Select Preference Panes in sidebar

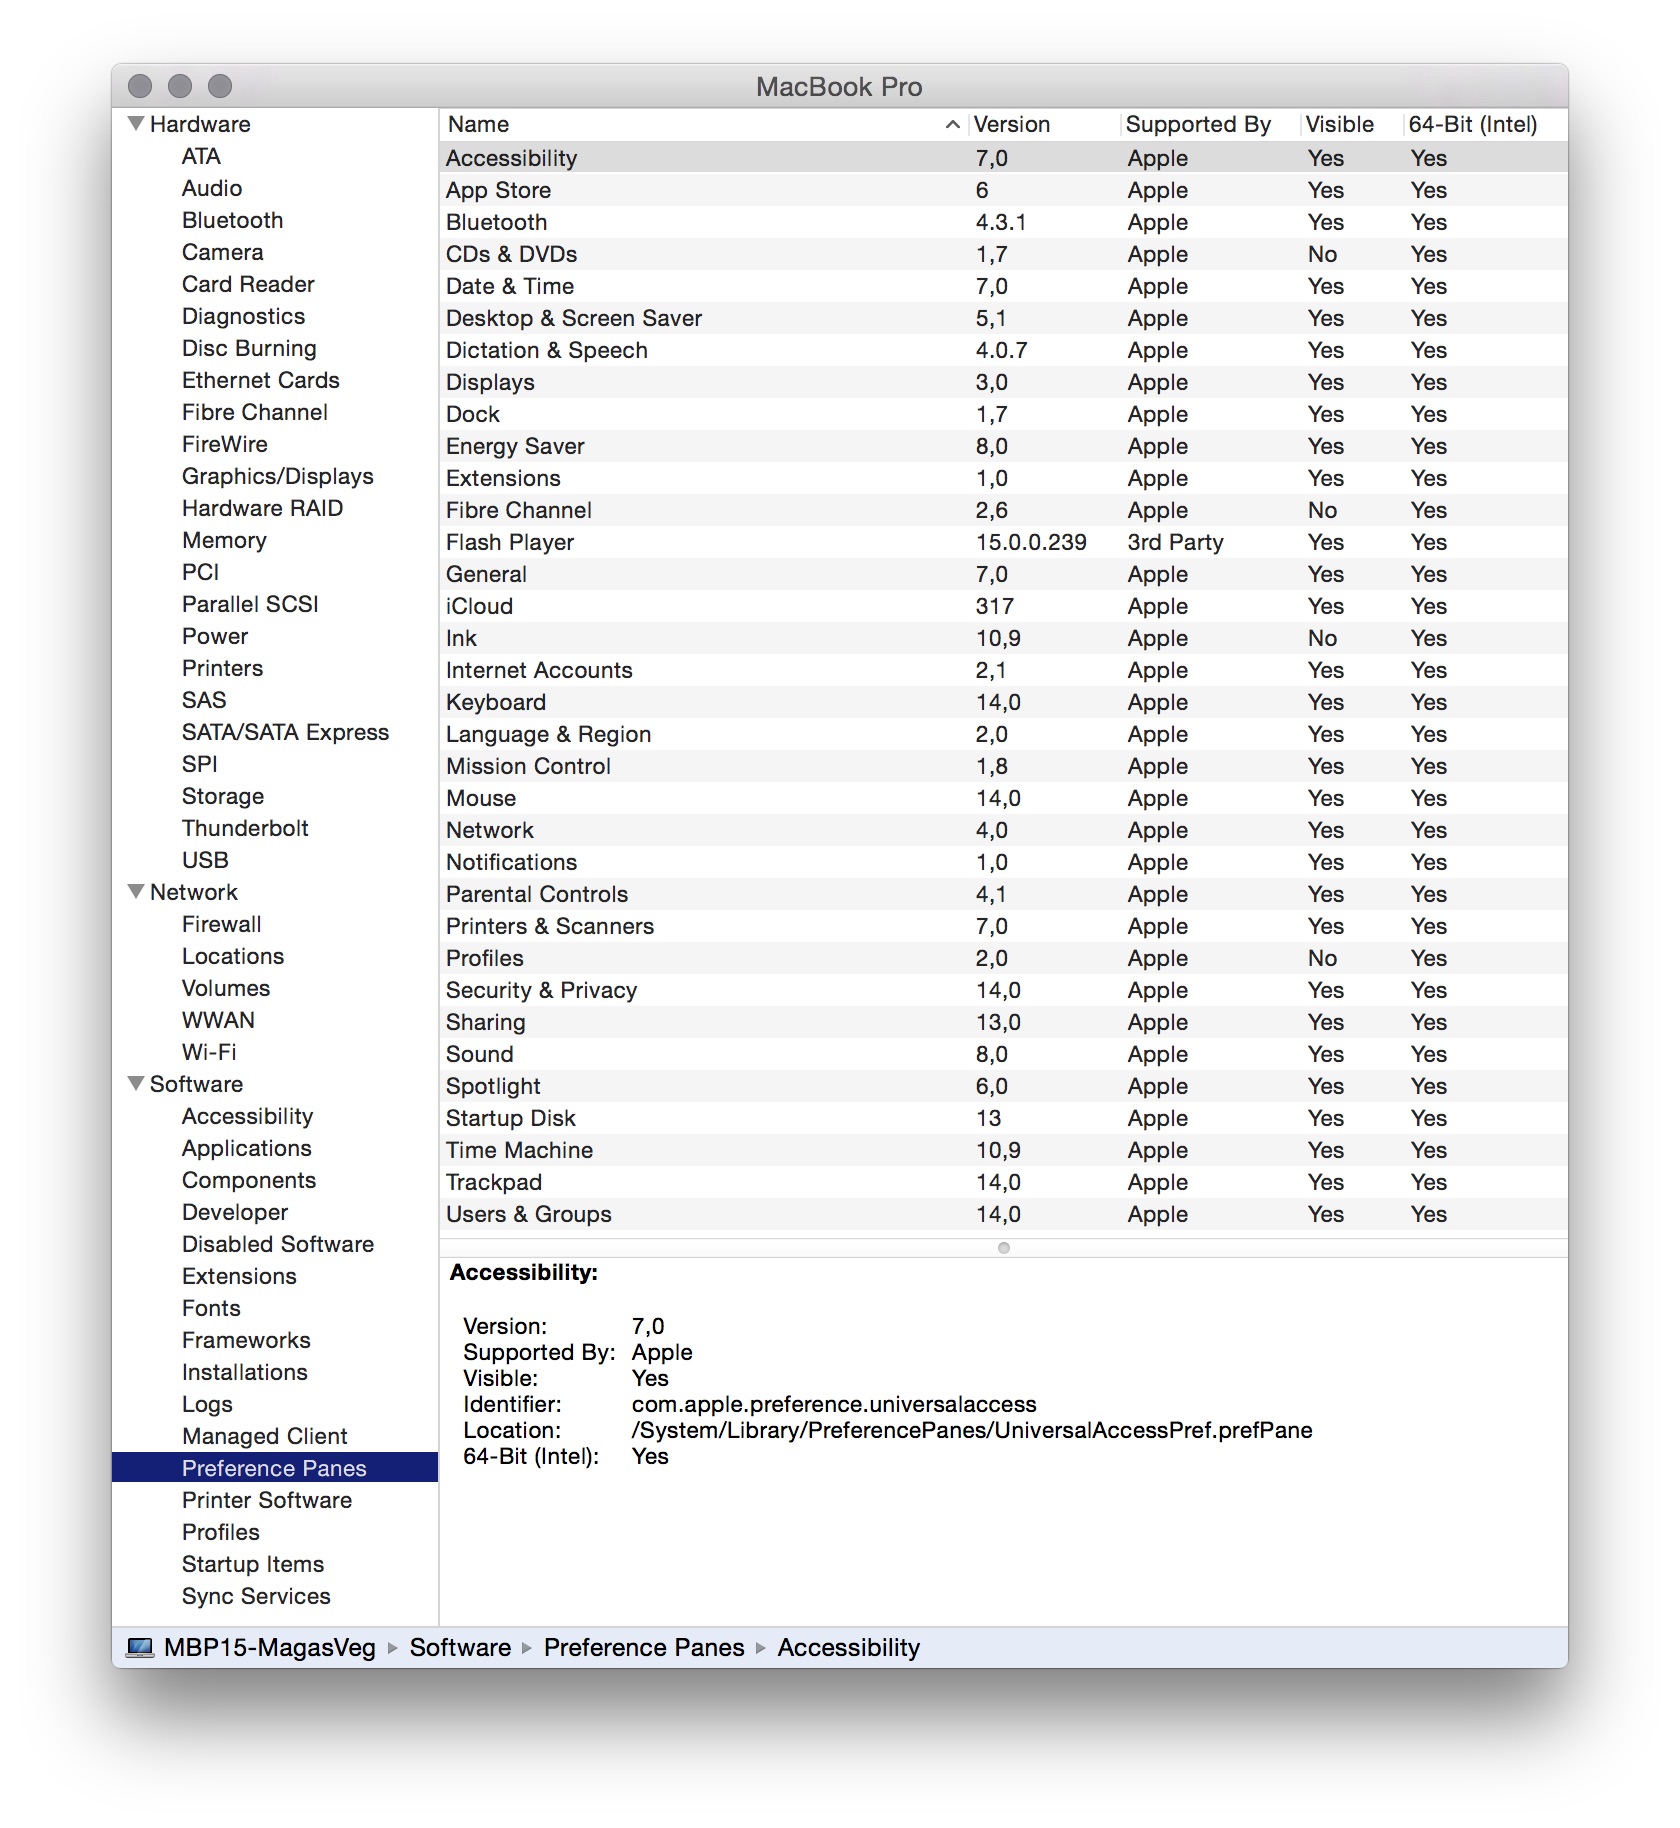[x=275, y=1468]
